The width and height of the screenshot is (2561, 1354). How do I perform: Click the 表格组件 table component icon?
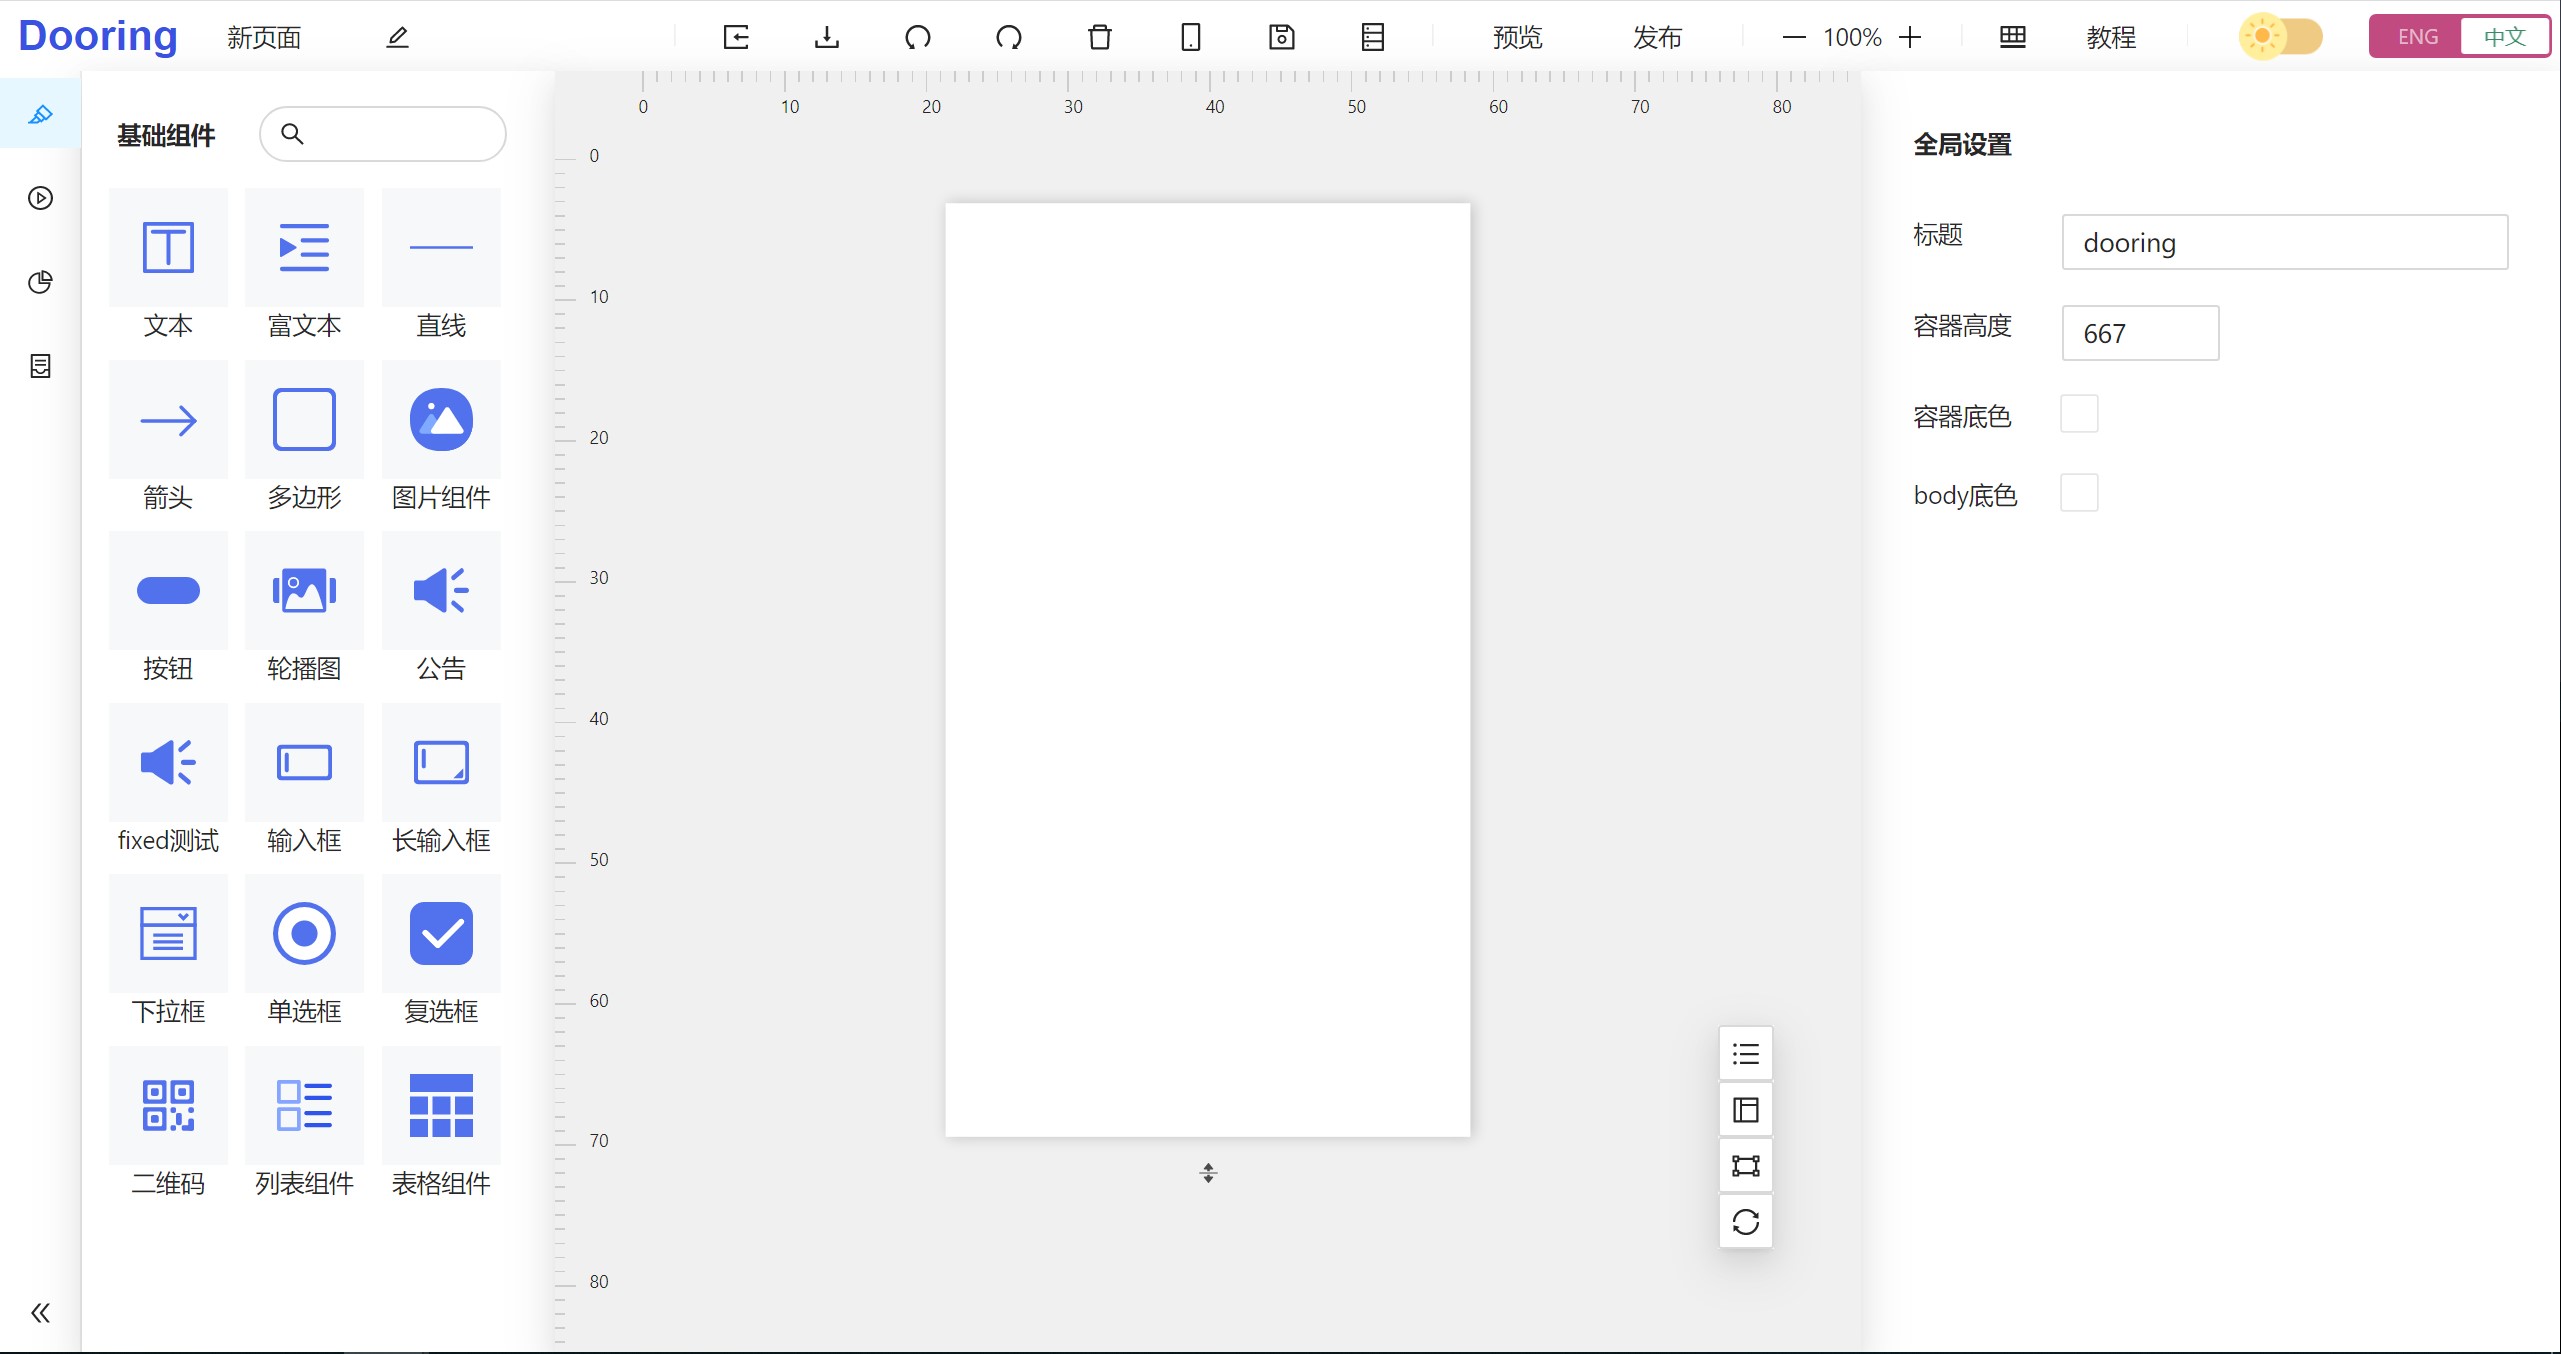point(441,1106)
